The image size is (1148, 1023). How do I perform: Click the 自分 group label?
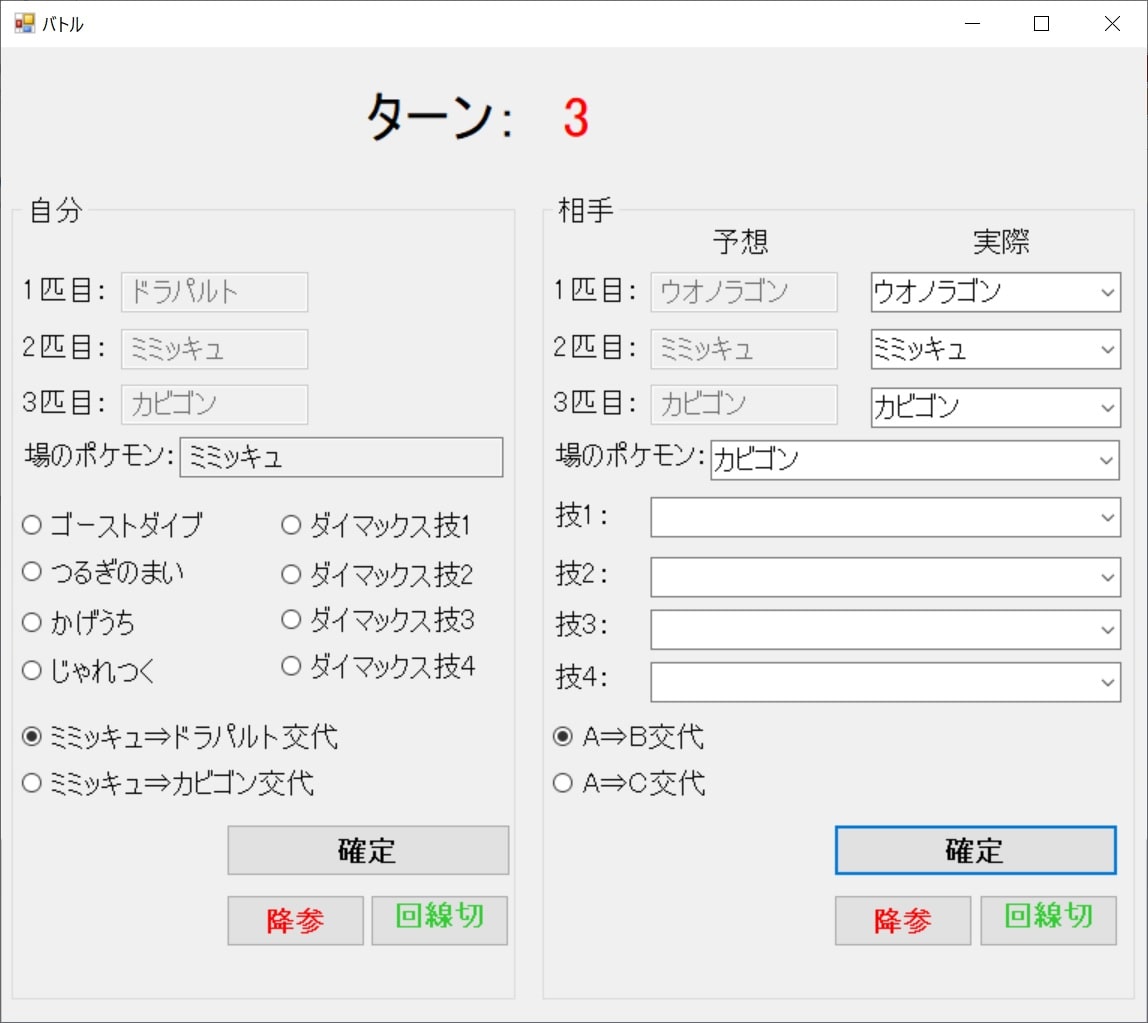click(x=56, y=210)
